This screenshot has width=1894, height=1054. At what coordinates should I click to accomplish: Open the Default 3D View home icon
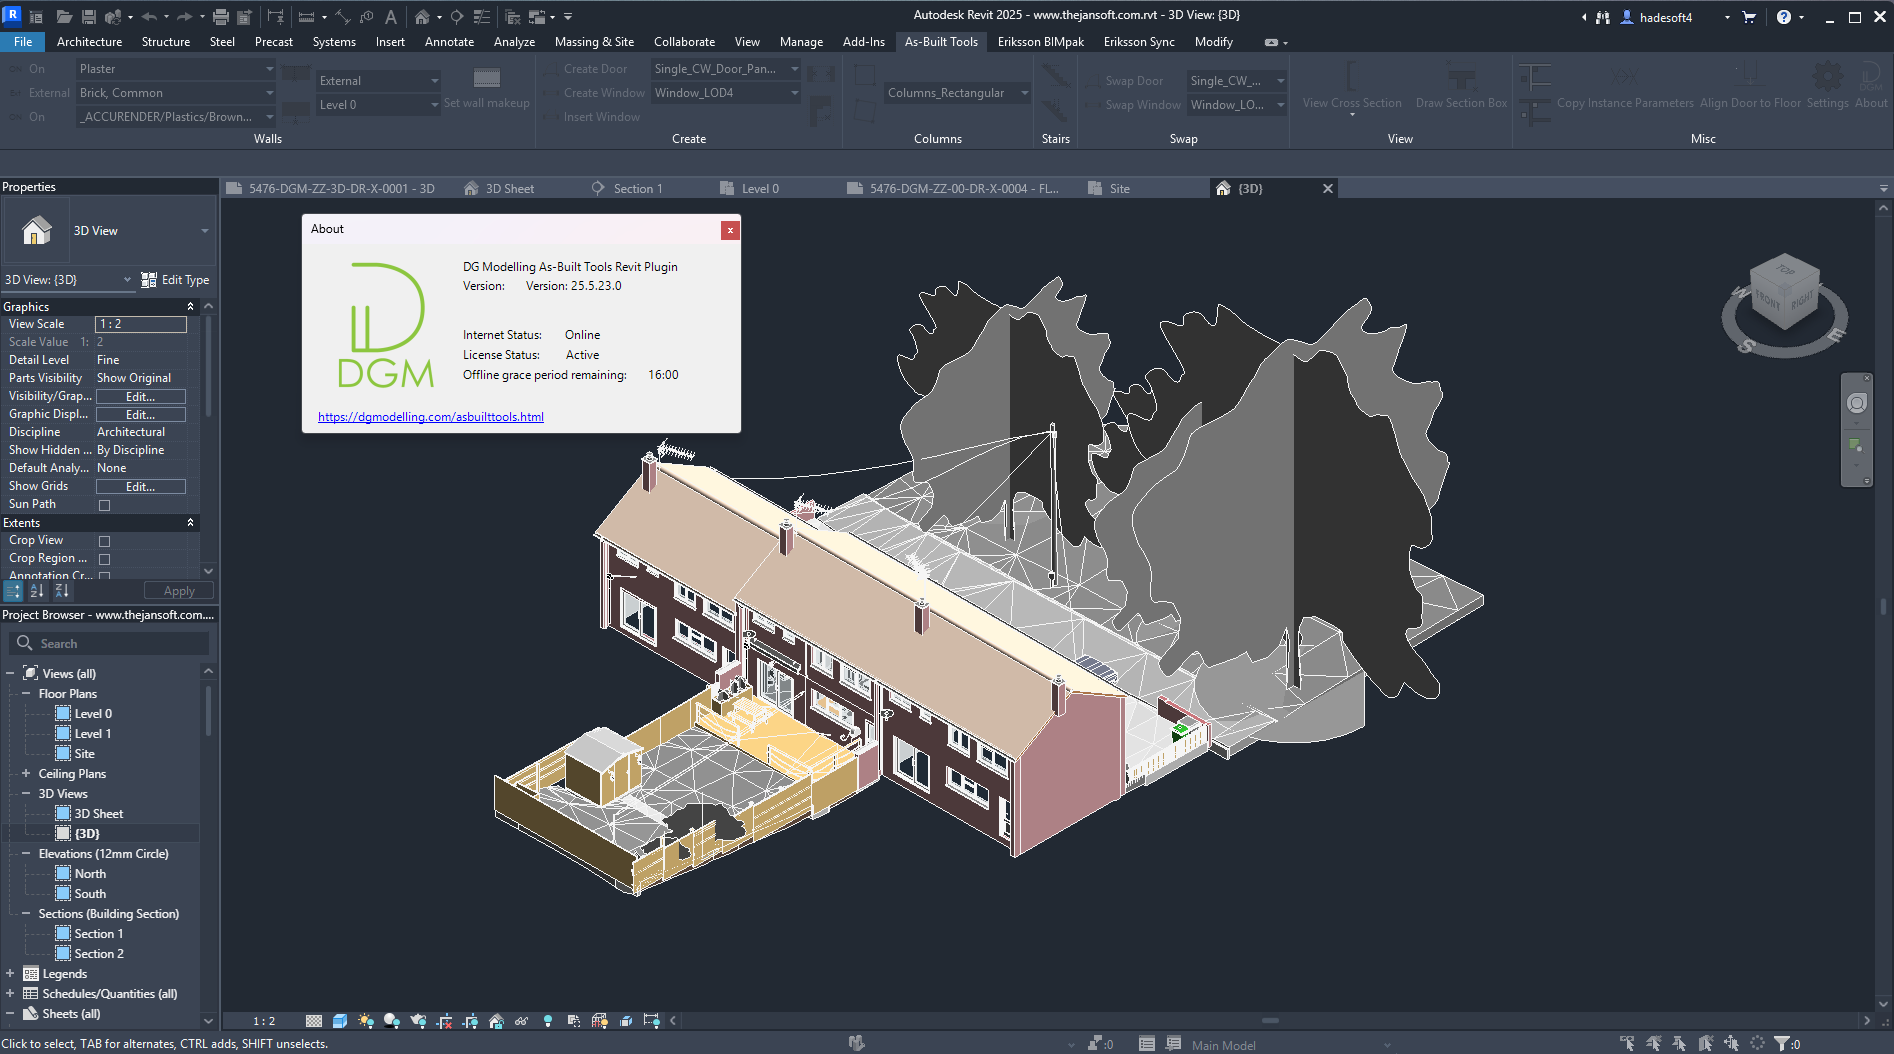[422, 17]
